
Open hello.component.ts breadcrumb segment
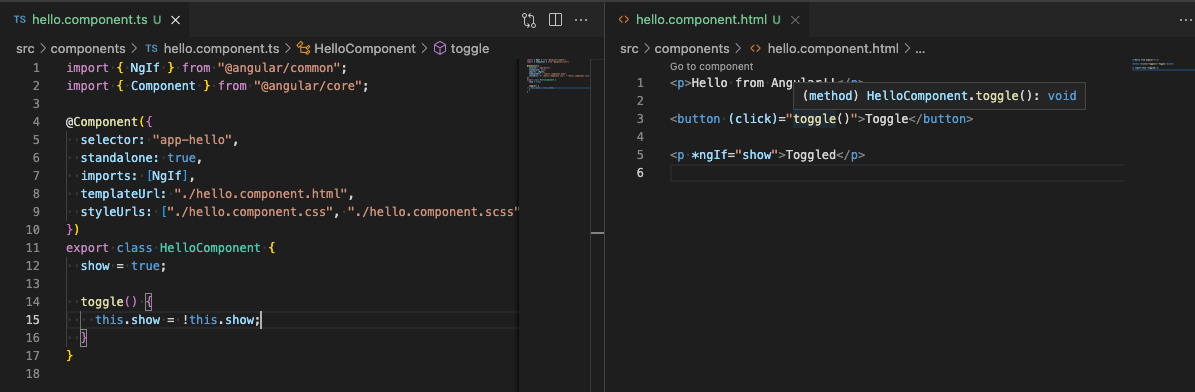click(x=222, y=48)
